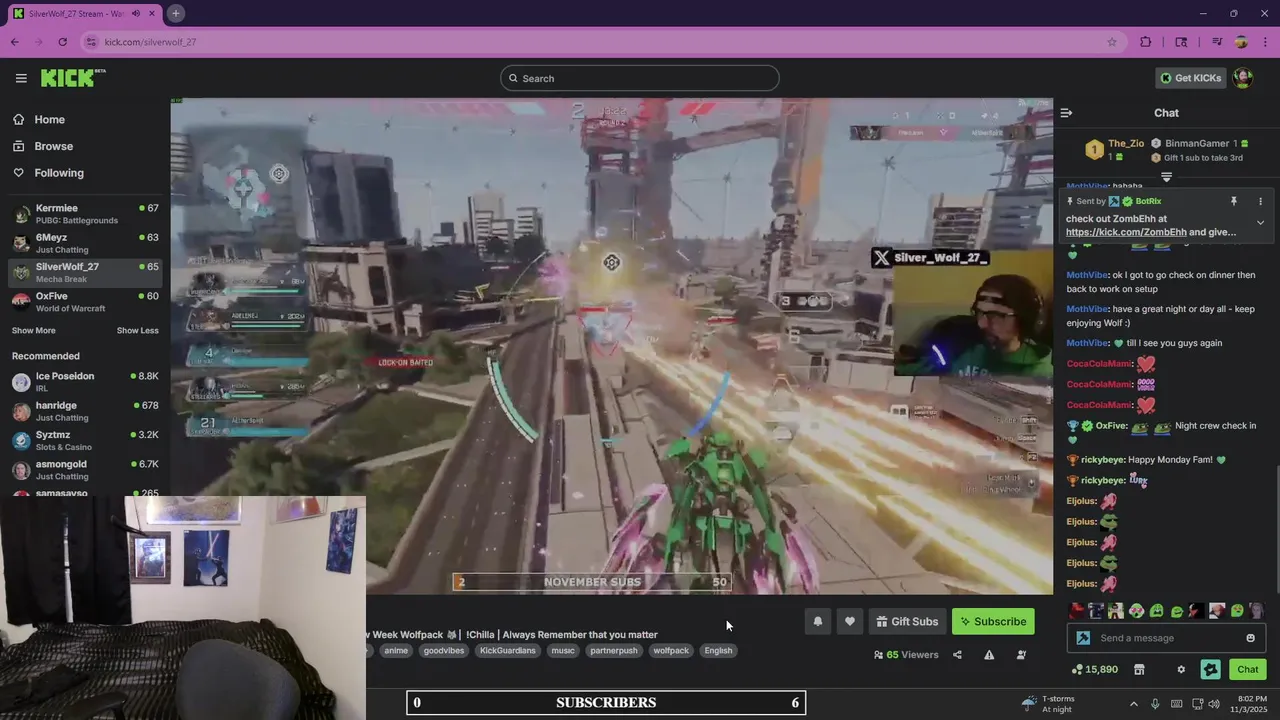Viewport: 1280px width, 720px height.
Task: Unpin the BotRix pinned message
Action: click(1234, 201)
